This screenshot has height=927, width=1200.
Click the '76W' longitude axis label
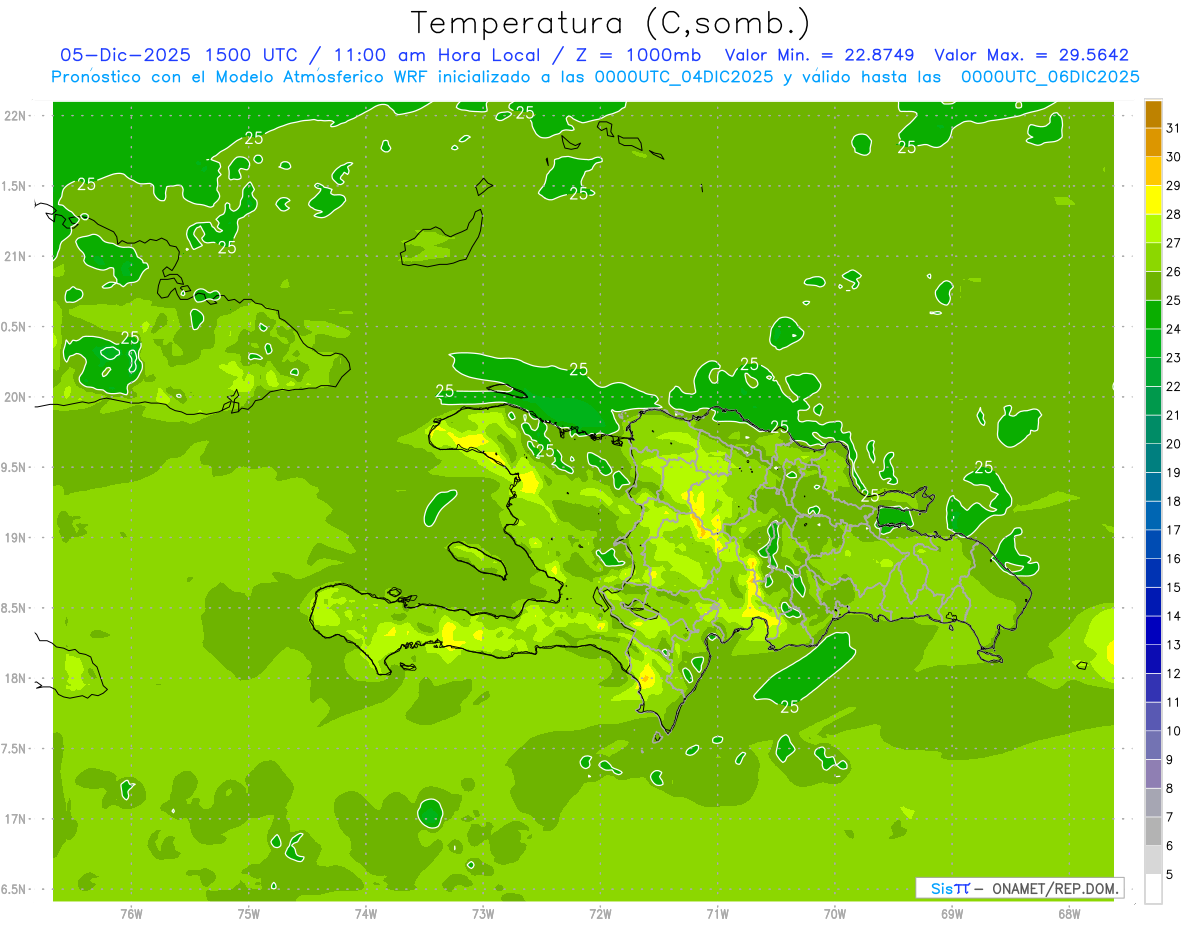click(x=131, y=913)
